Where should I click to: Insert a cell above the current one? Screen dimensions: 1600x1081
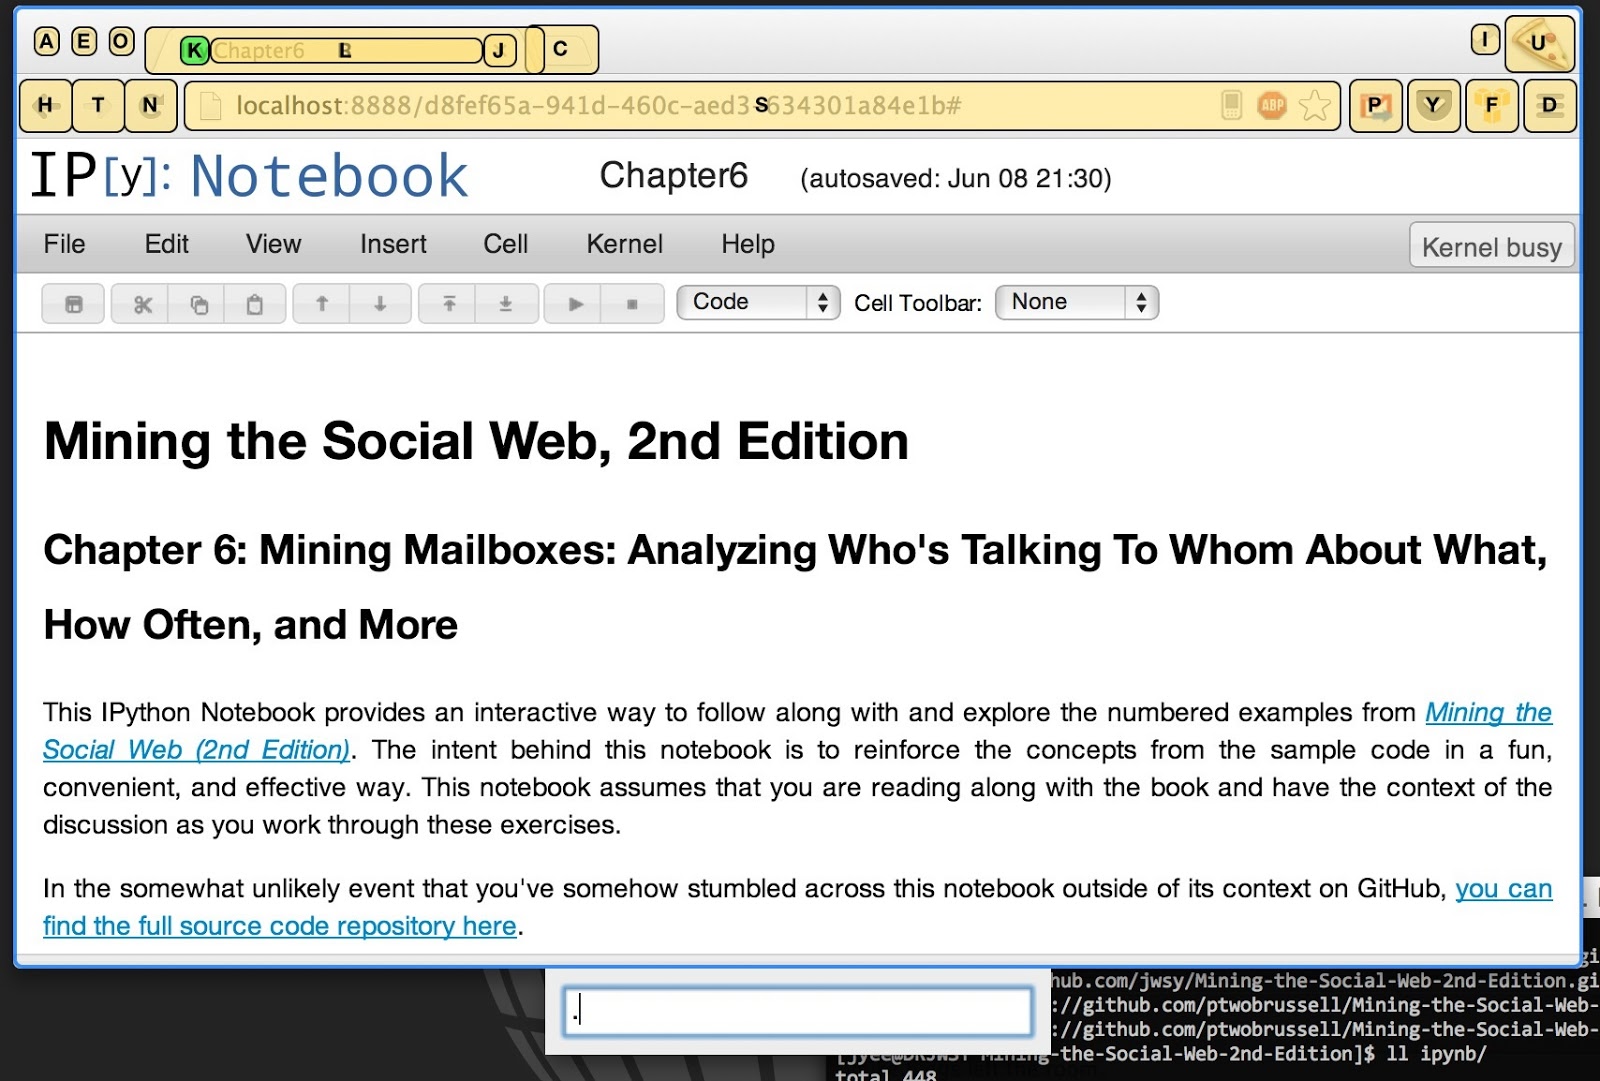tap(449, 304)
